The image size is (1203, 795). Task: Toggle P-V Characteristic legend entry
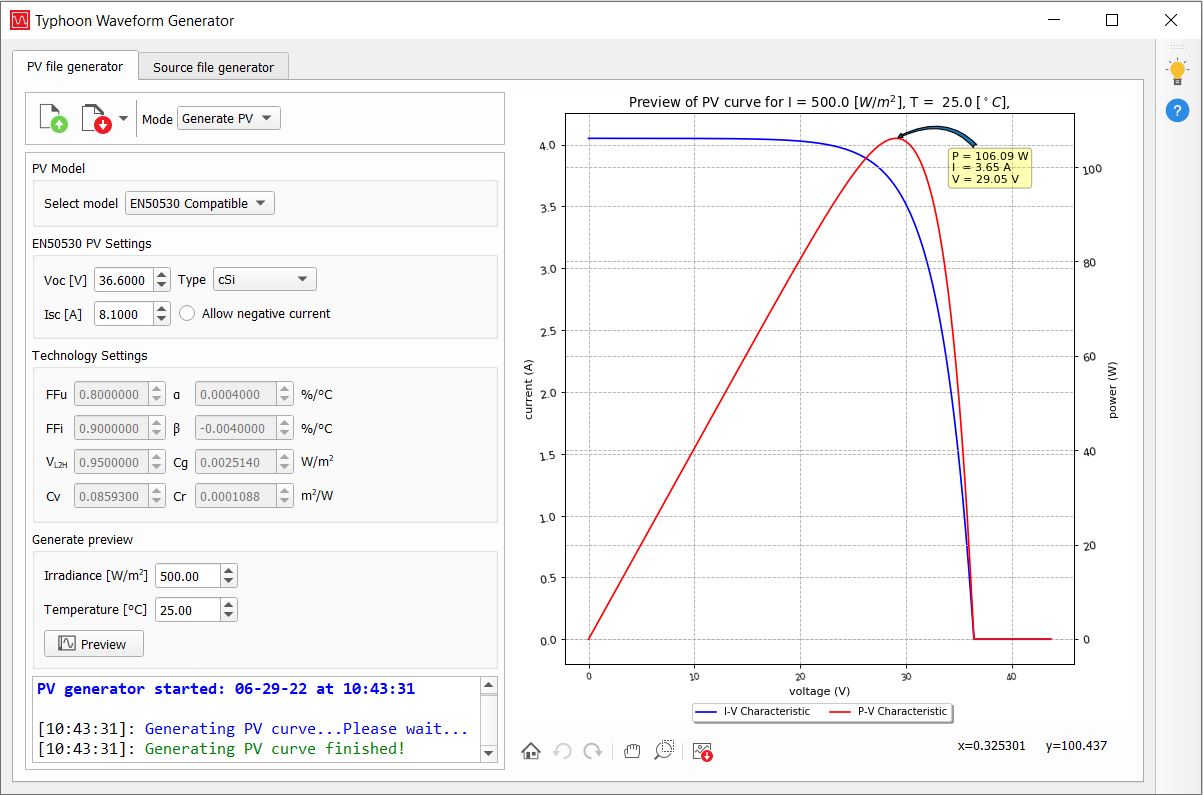[889, 712]
